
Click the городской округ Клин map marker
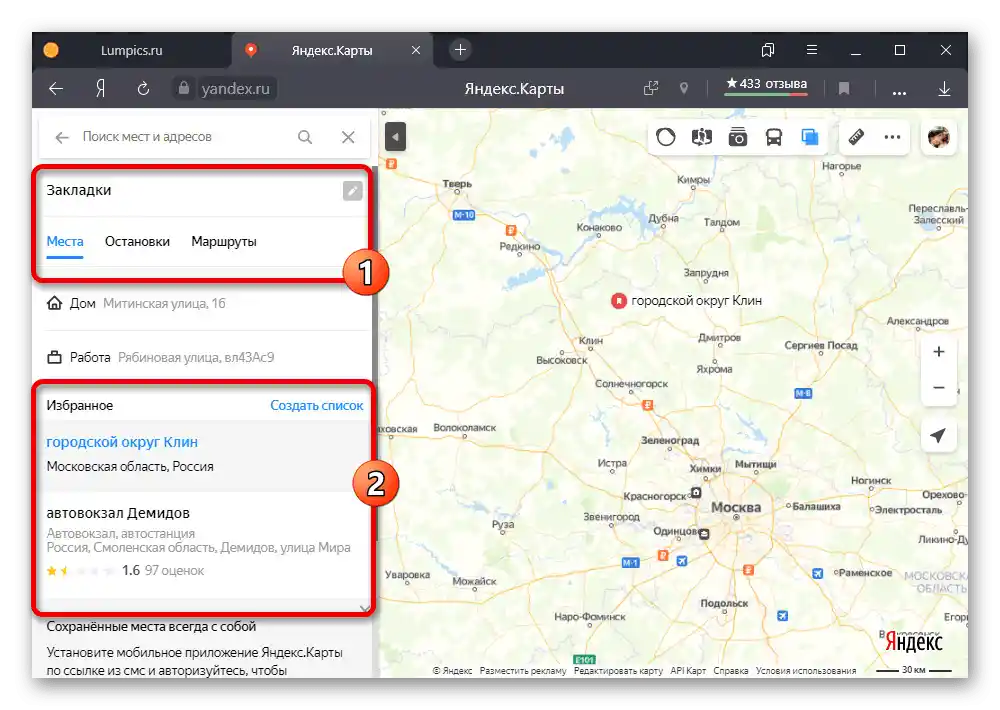tap(619, 300)
